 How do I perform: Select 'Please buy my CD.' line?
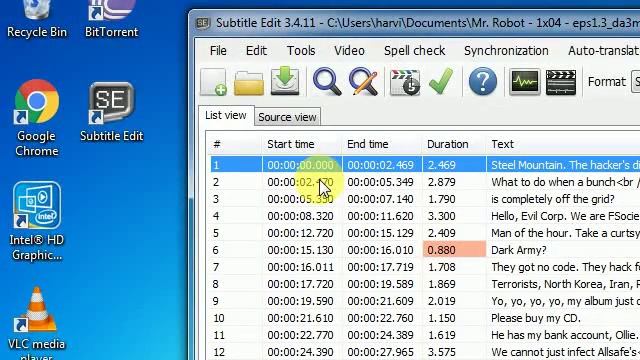(424, 318)
